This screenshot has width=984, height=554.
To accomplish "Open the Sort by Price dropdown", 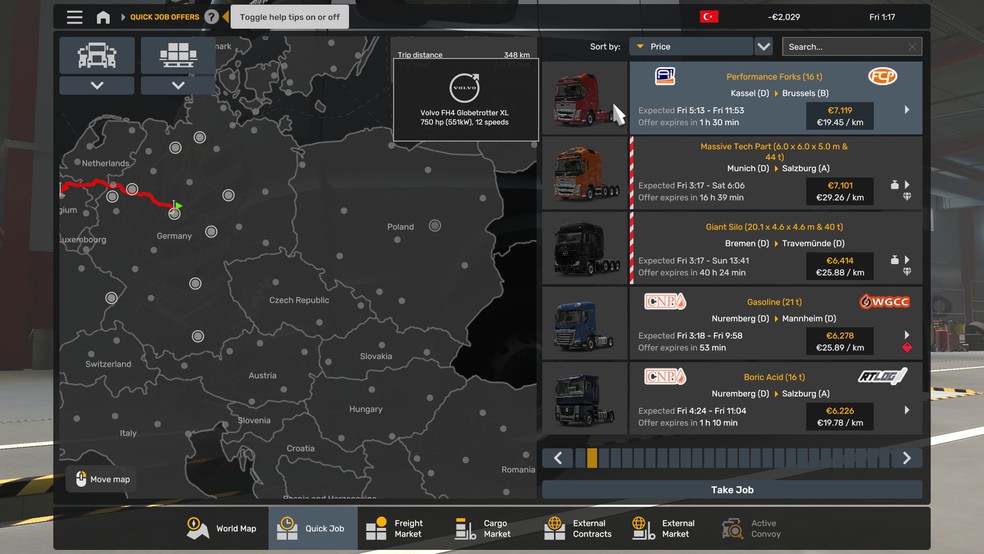I will 690,47.
